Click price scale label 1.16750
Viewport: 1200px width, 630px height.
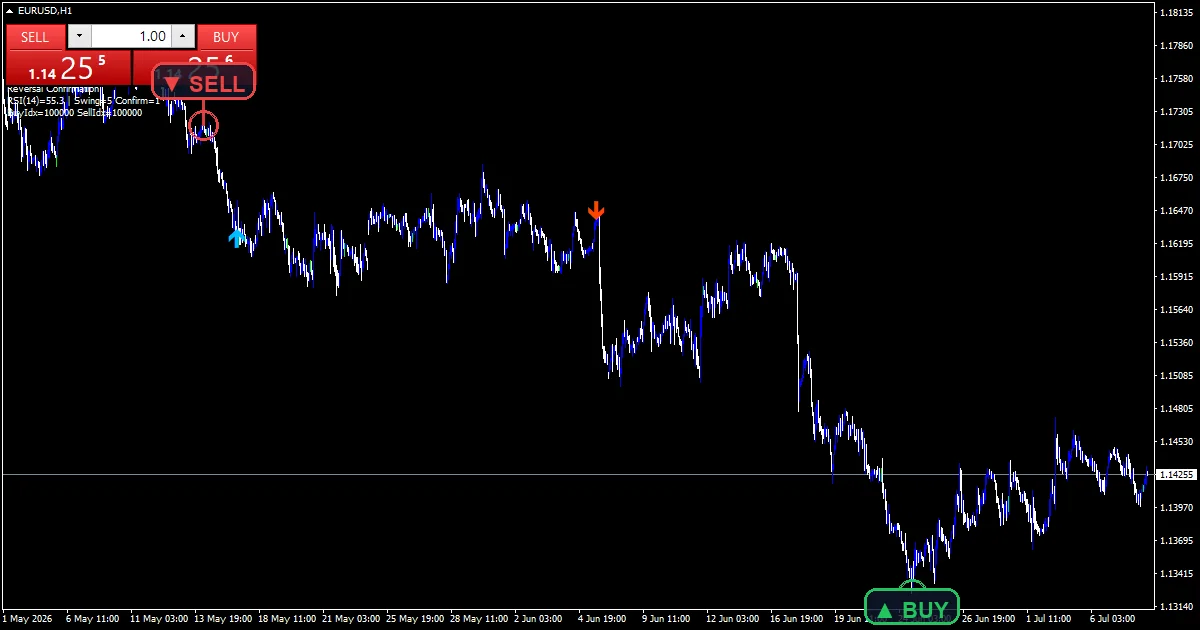(x=1176, y=178)
